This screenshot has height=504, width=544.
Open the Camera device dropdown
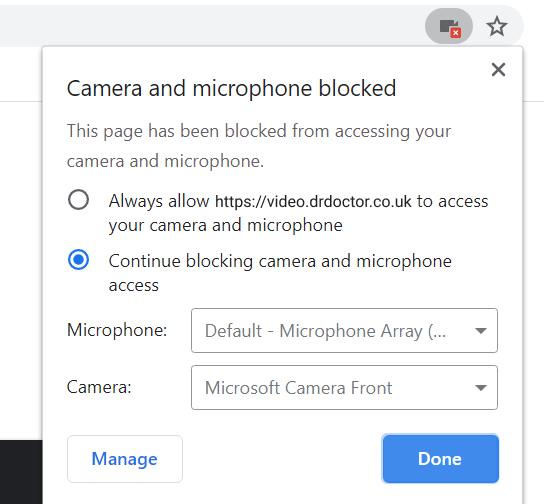click(344, 387)
